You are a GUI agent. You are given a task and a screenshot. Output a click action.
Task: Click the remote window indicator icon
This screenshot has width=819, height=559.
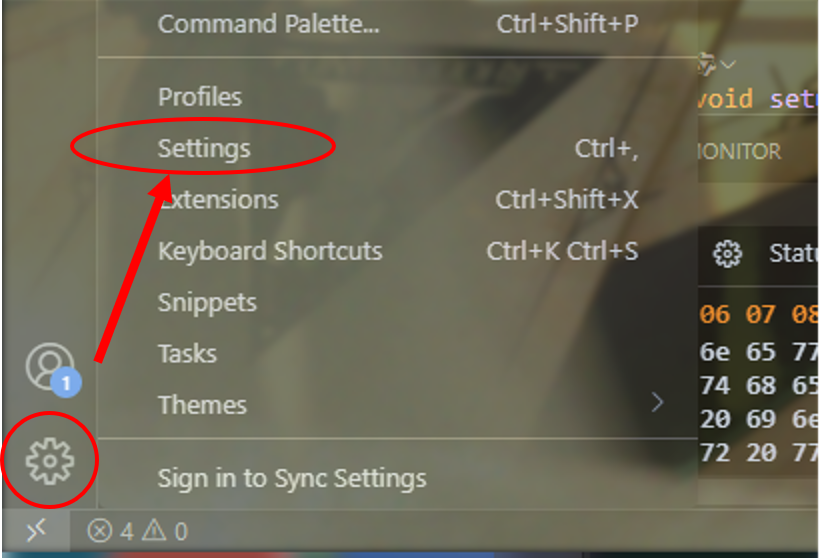click(35, 530)
